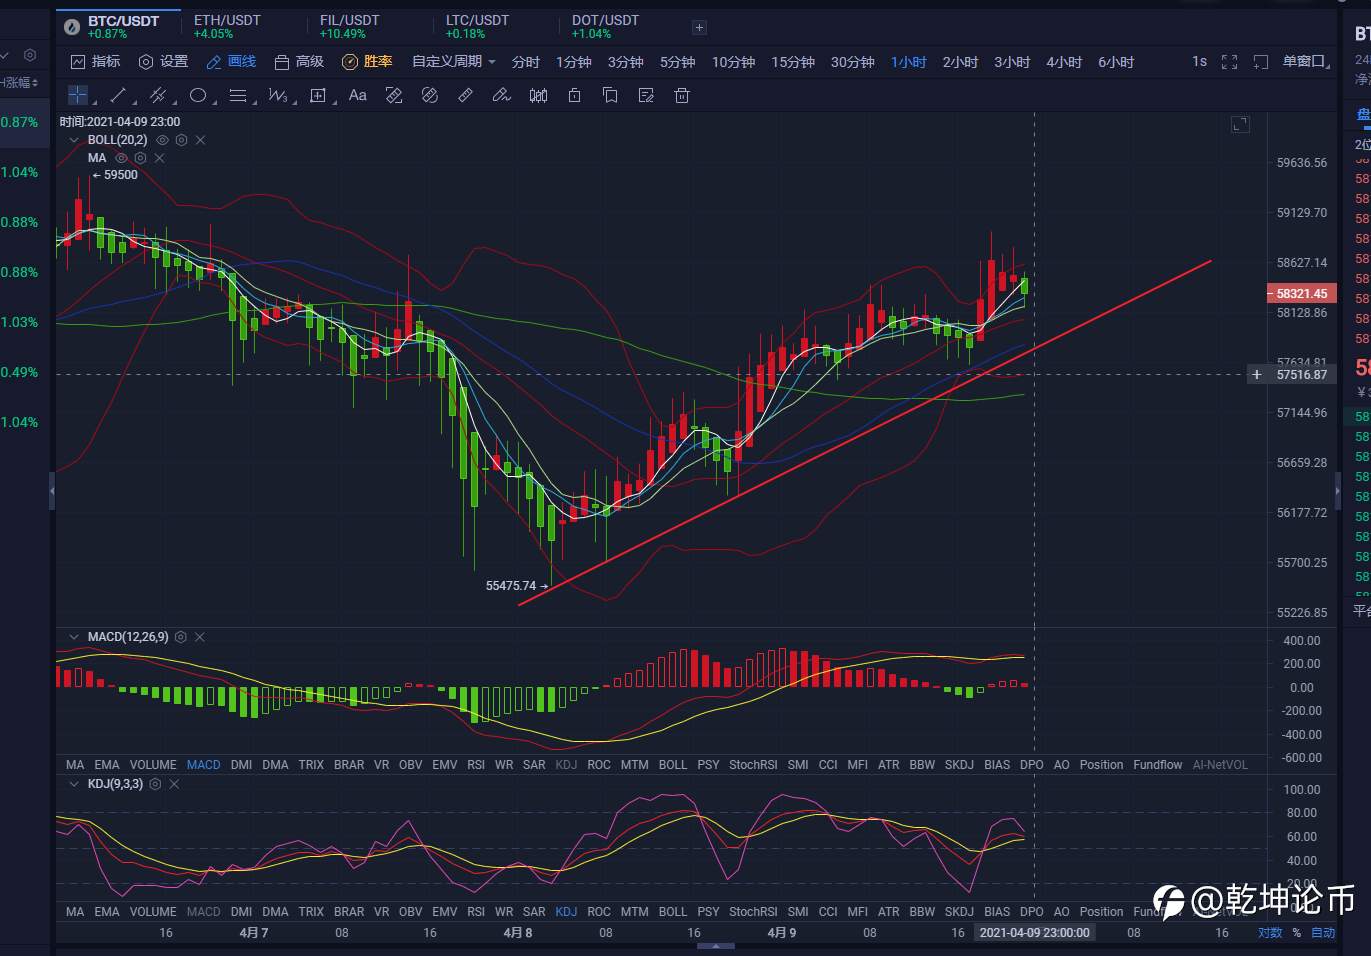
Task: Open the 高级 advanced tools
Action: [299, 62]
